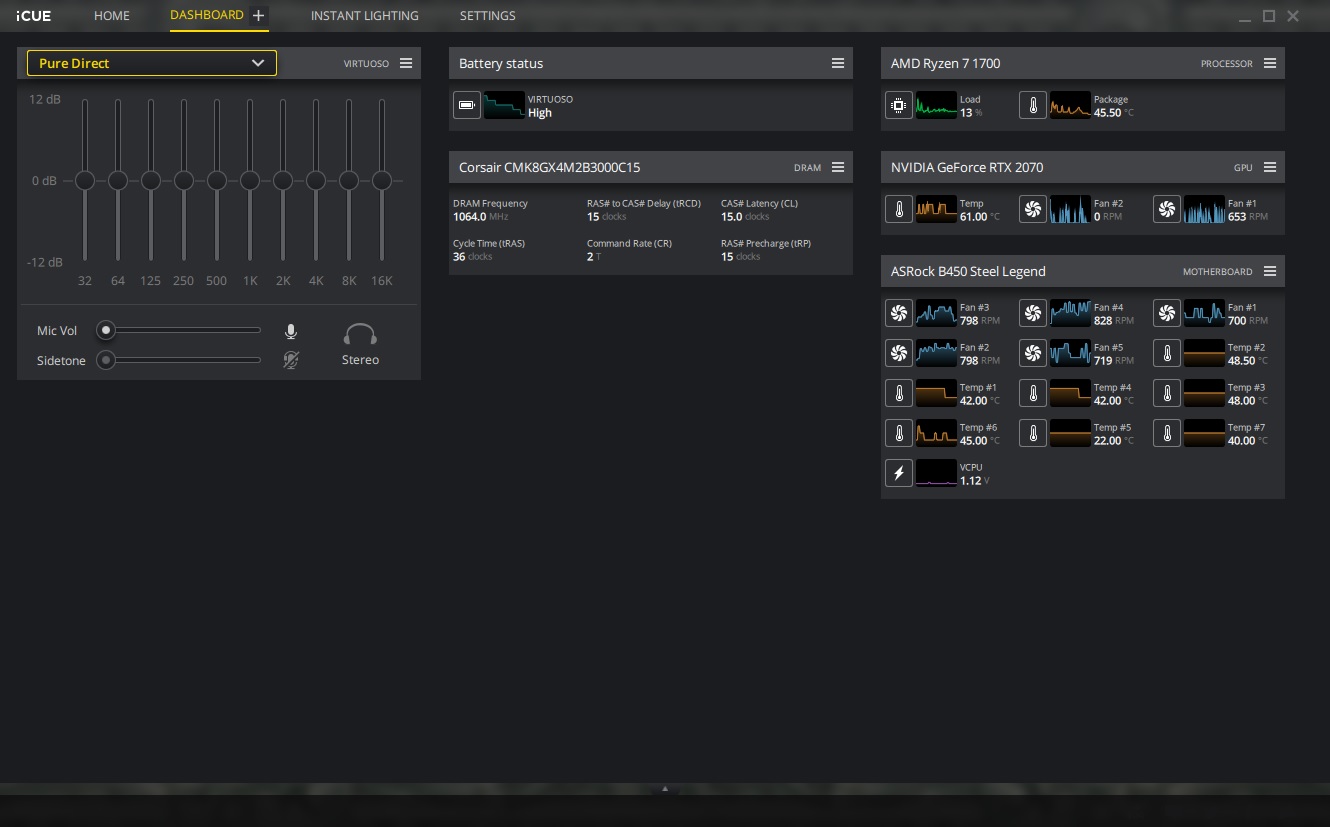Click the RTX 2070 Temp thermometer icon
Image resolution: width=1330 pixels, height=827 pixels.
pyautogui.click(x=898, y=209)
